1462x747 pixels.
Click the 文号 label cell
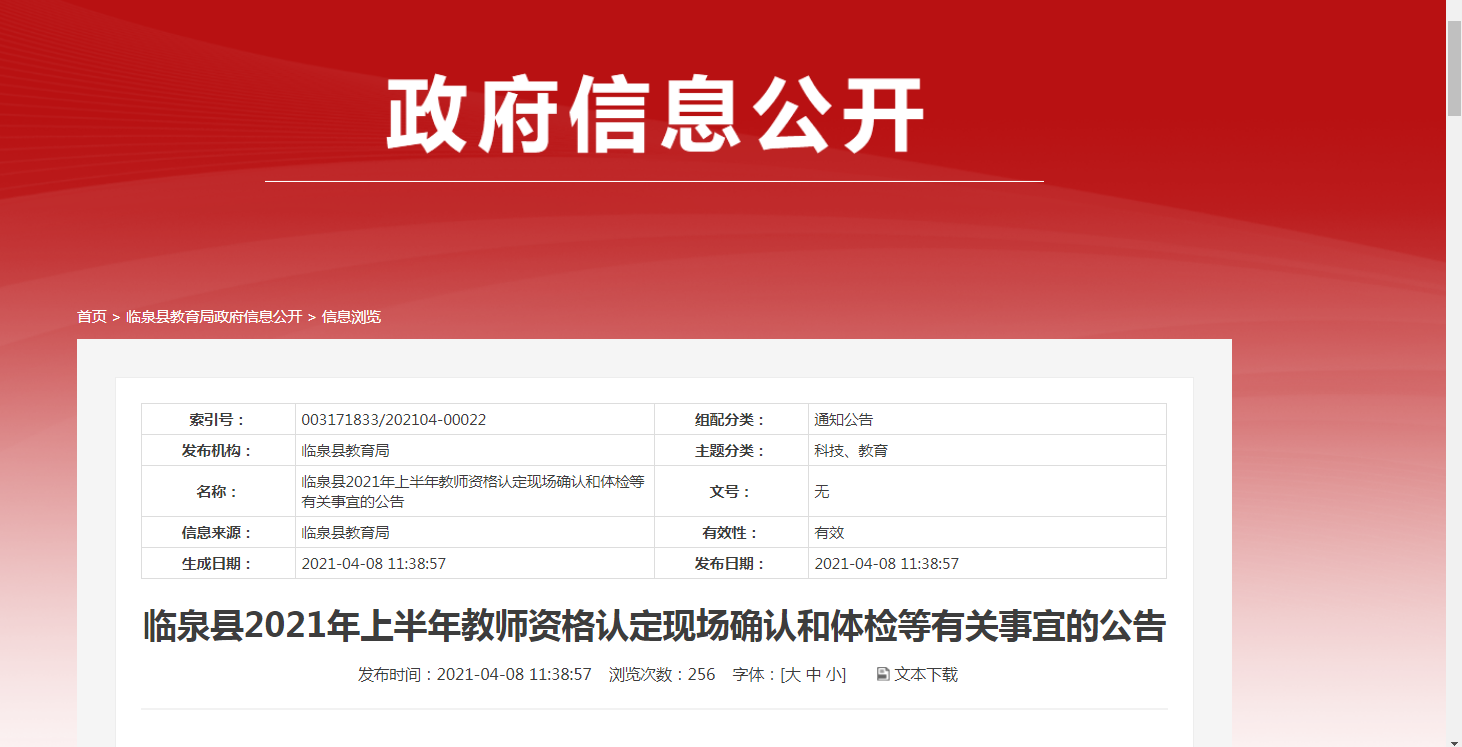click(732, 492)
